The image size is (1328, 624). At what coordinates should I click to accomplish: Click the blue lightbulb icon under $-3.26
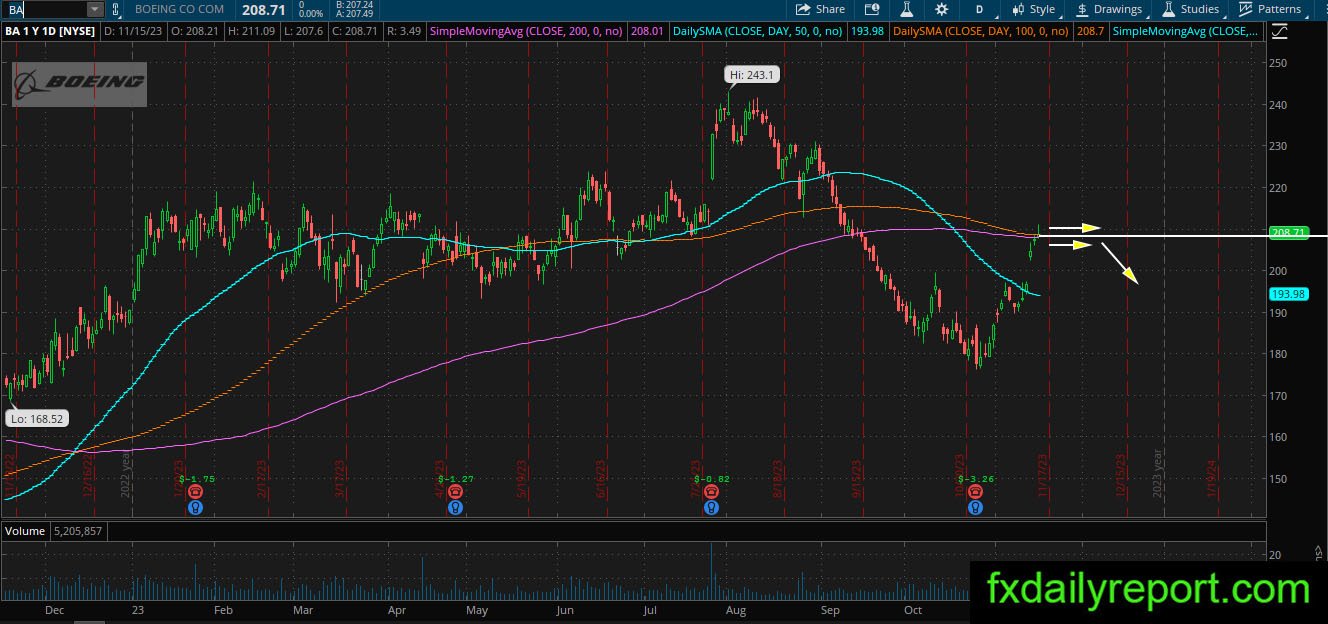(x=975, y=507)
